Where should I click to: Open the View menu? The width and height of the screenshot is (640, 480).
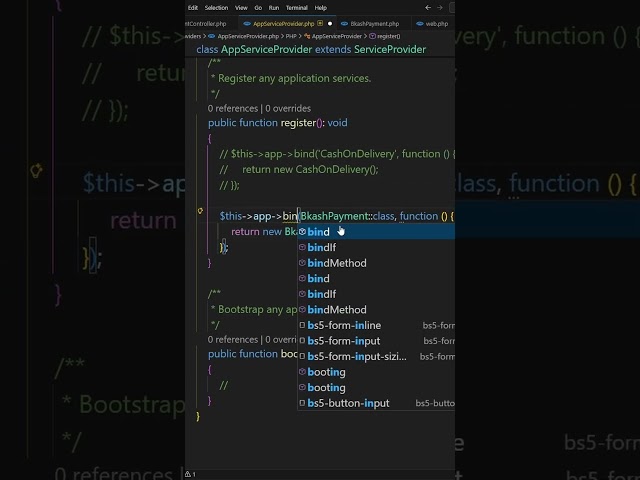(x=241, y=8)
